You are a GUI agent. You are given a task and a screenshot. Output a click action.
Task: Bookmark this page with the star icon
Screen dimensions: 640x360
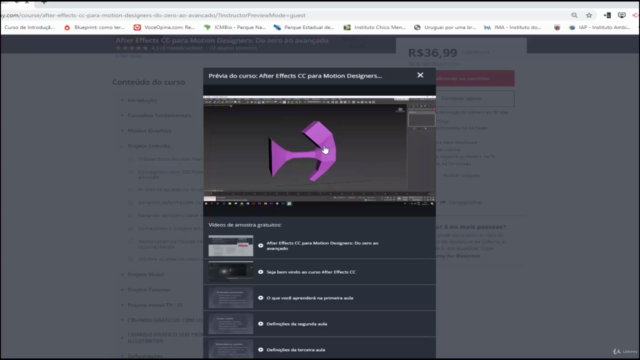[x=589, y=15]
